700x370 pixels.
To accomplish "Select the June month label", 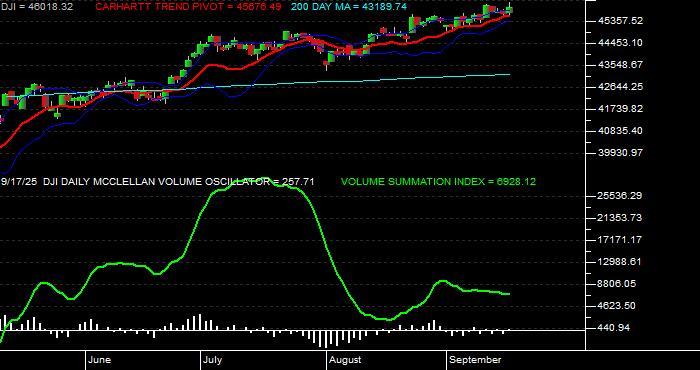I will point(100,360).
